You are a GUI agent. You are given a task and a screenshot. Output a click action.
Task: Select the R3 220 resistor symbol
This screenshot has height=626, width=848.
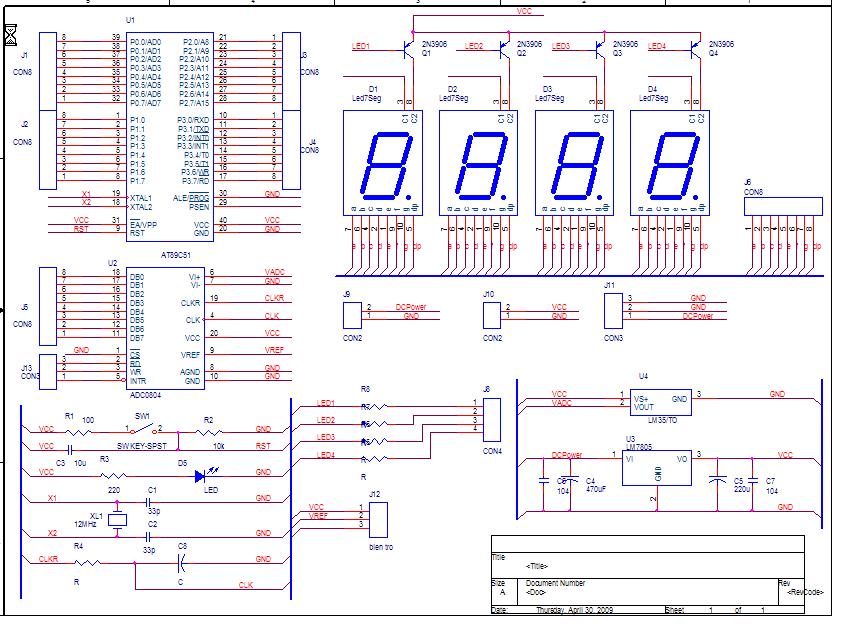[x=114, y=476]
